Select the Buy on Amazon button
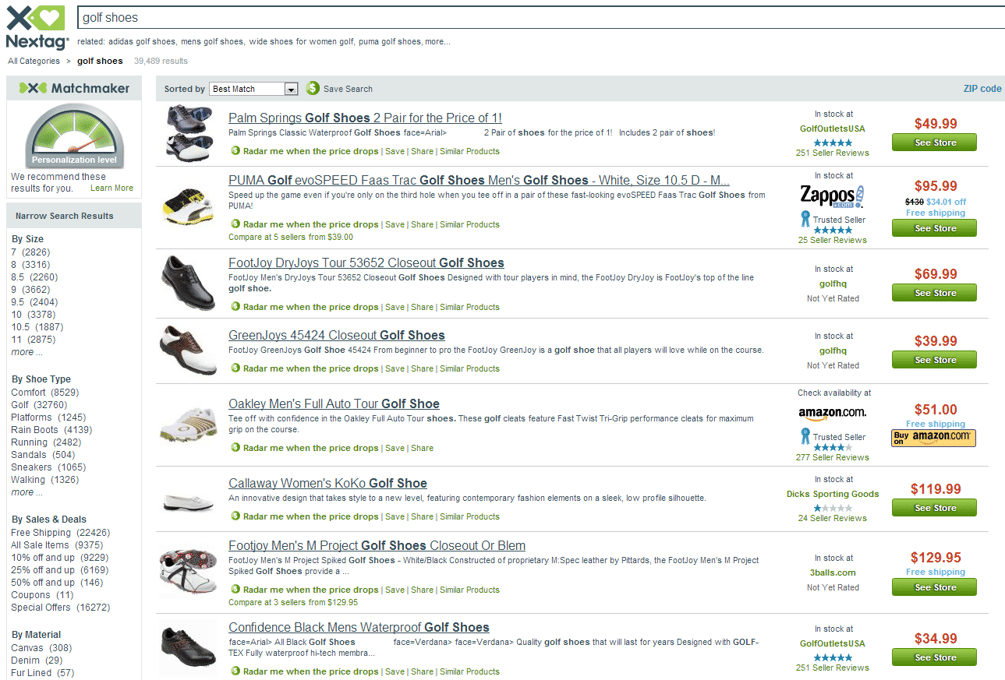The image size is (1005, 680). pos(934,438)
